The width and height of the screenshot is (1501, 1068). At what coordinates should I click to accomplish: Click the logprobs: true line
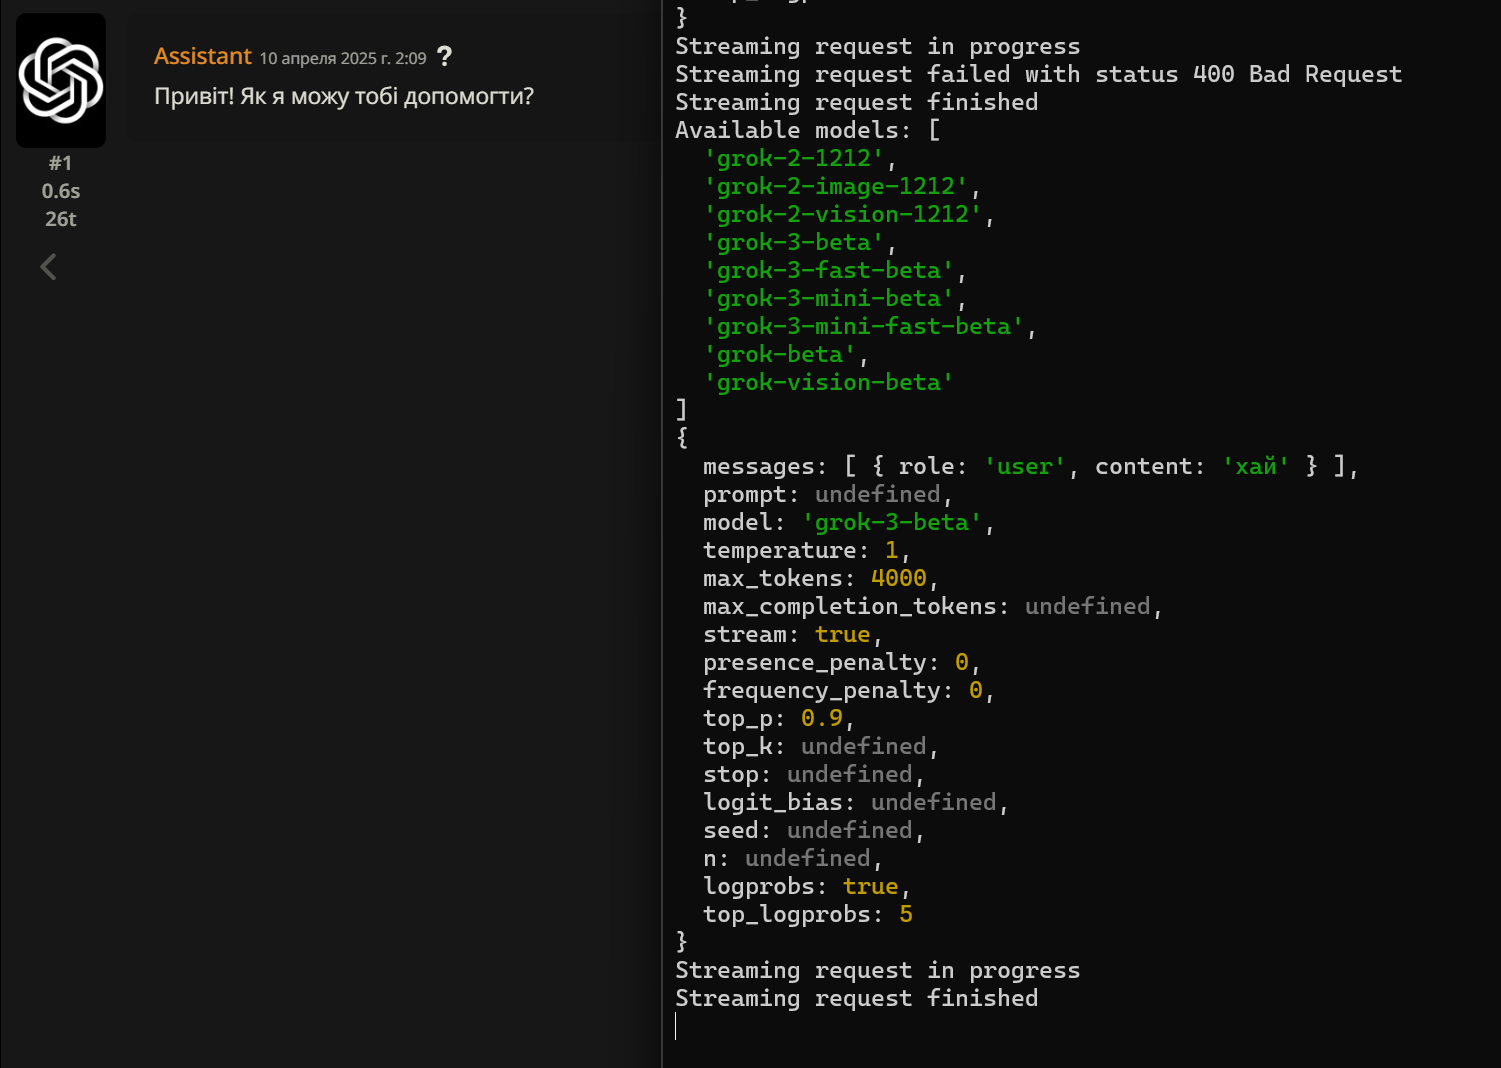807,886
